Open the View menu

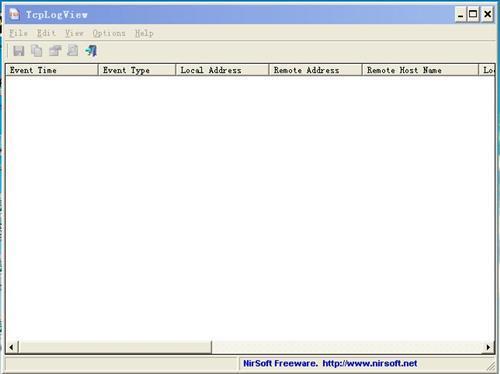(x=74, y=33)
